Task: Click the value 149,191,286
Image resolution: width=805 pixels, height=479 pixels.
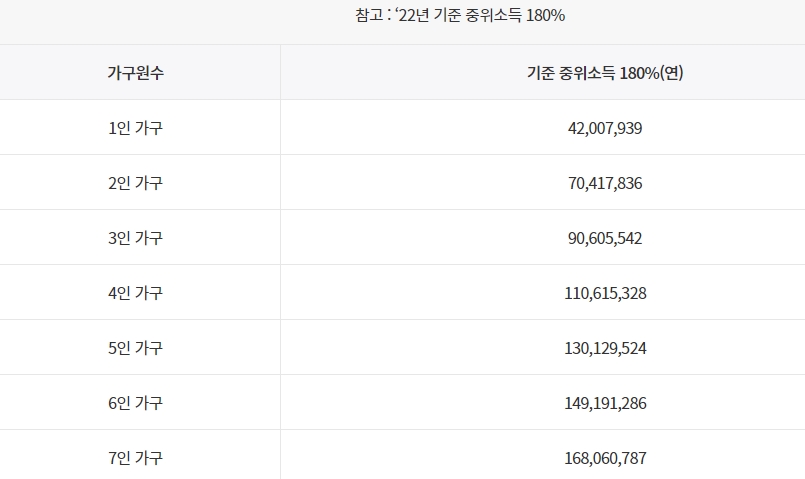Action: [605, 403]
